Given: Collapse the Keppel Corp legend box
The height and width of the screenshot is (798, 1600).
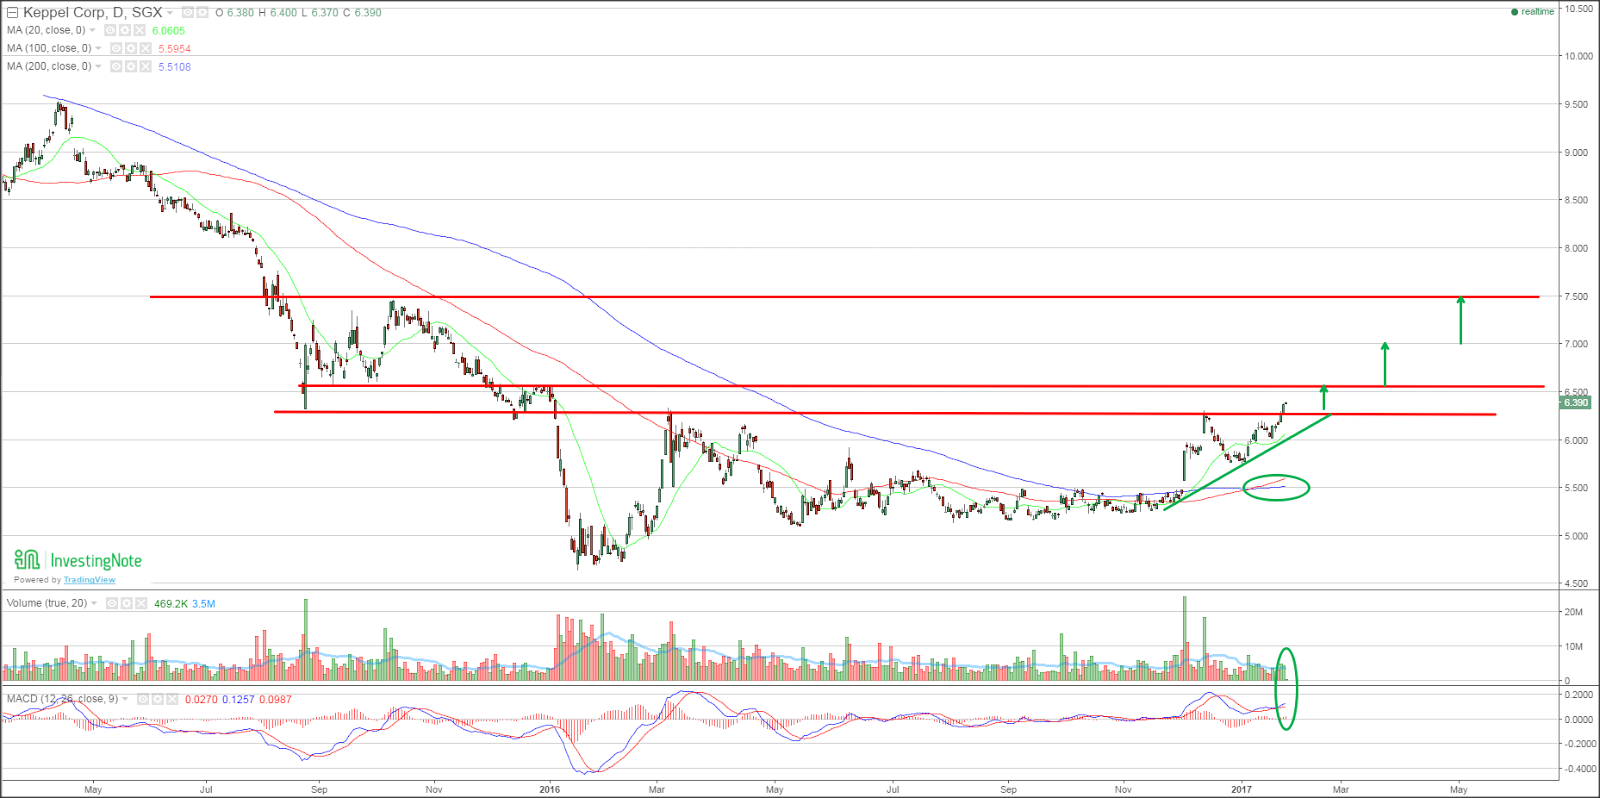Looking at the screenshot, I should click(x=12, y=13).
